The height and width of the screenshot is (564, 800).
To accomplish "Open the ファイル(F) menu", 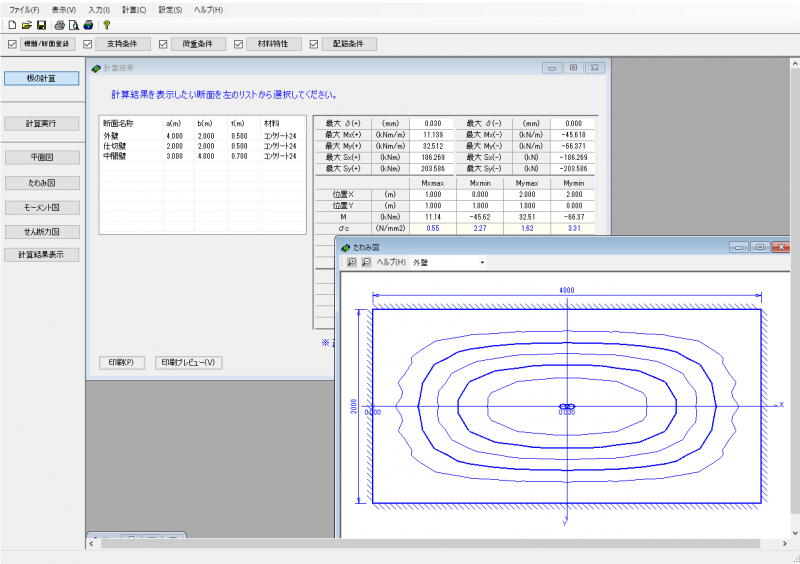I will [x=24, y=9].
